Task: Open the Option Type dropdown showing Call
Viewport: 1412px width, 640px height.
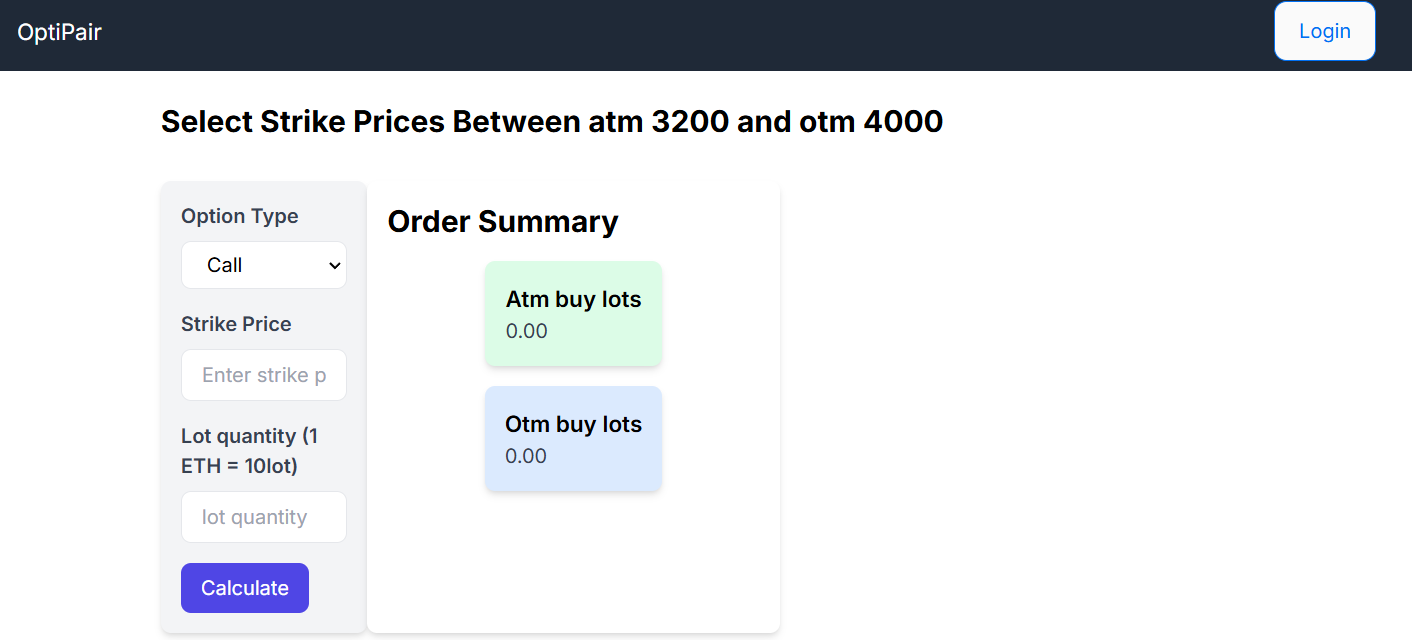Action: pyautogui.click(x=264, y=265)
